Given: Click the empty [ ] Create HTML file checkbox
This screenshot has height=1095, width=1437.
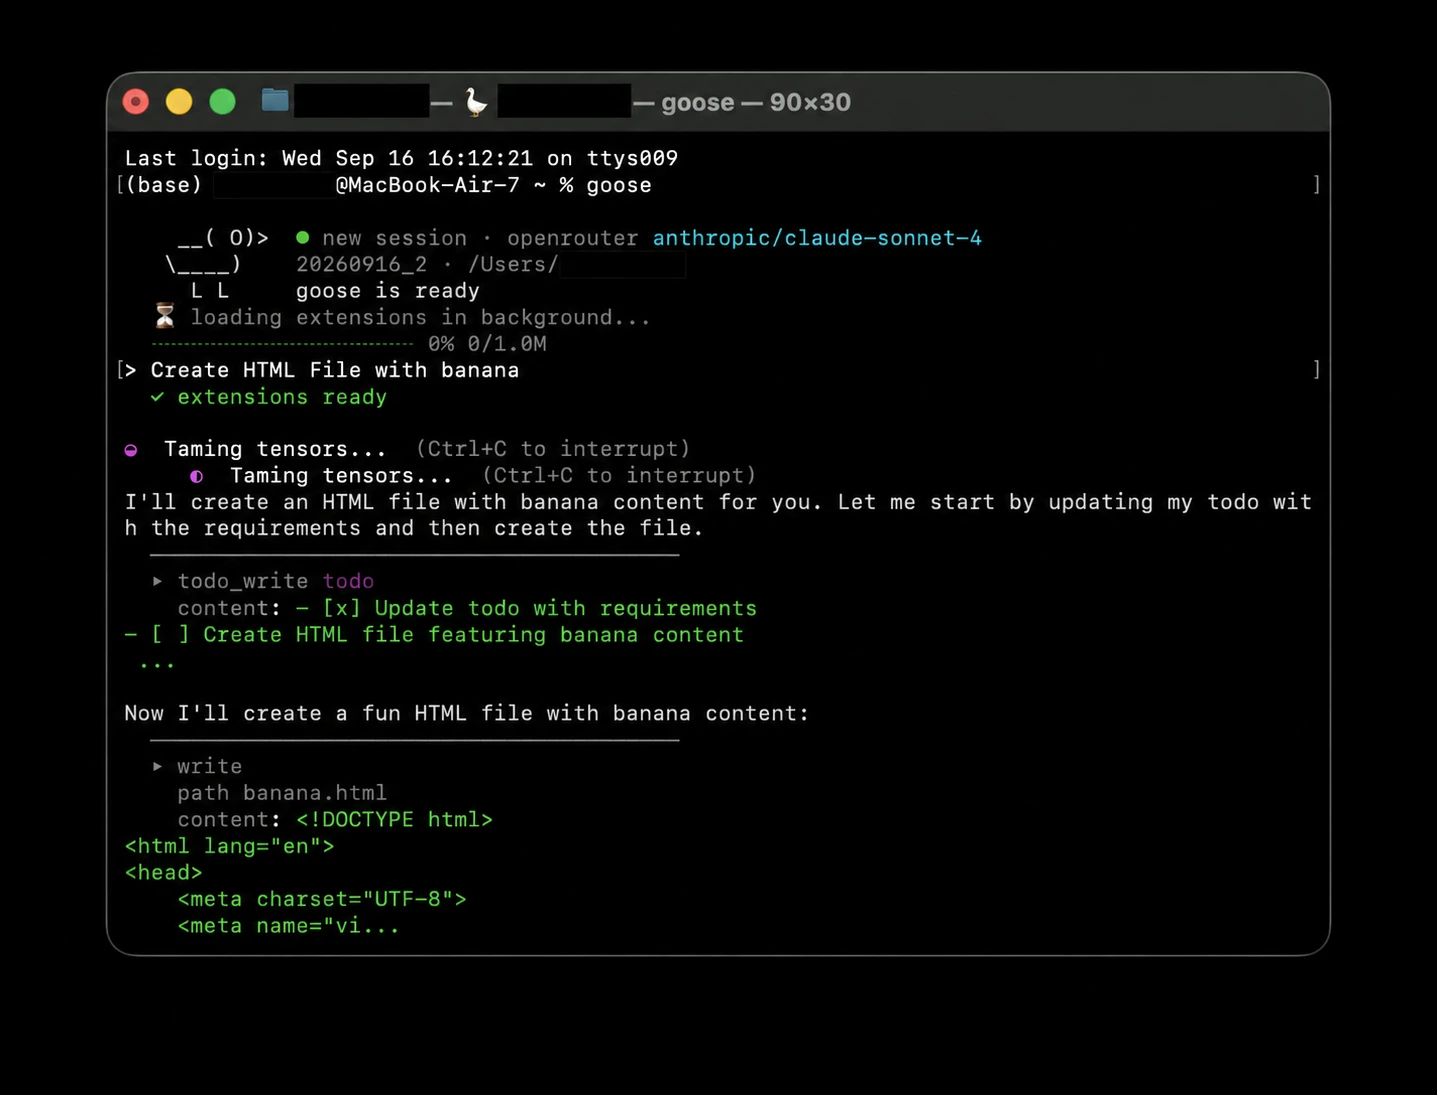Looking at the screenshot, I should point(170,634).
